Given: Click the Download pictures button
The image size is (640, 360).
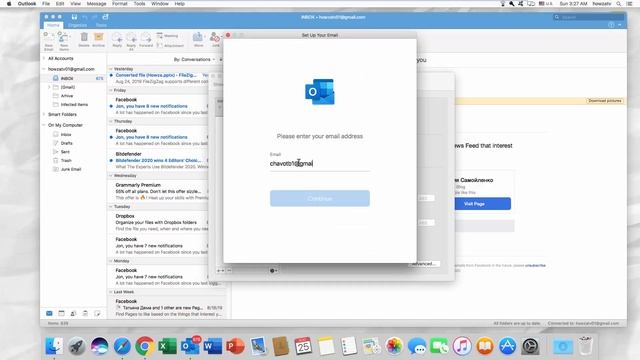Looking at the screenshot, I should tap(605, 100).
